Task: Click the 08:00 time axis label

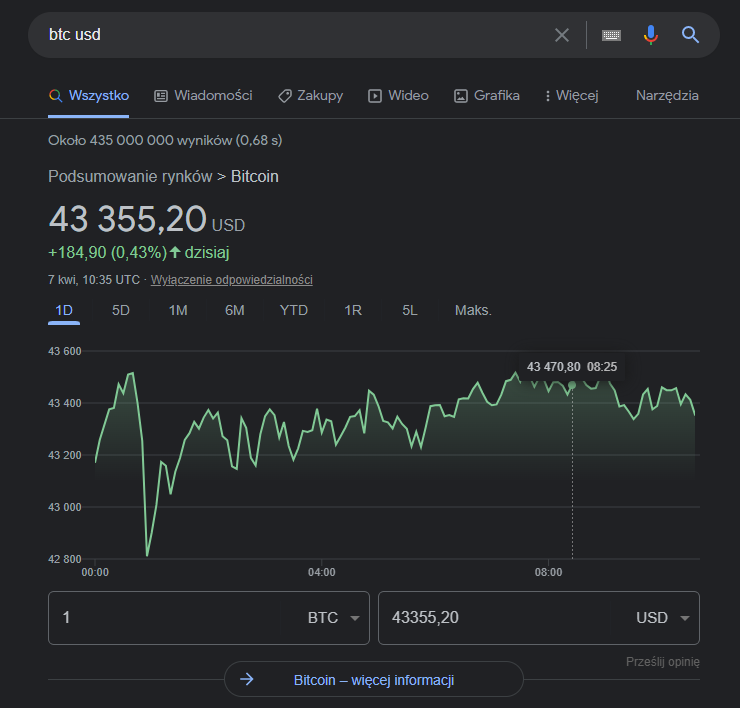Action: [x=548, y=573]
